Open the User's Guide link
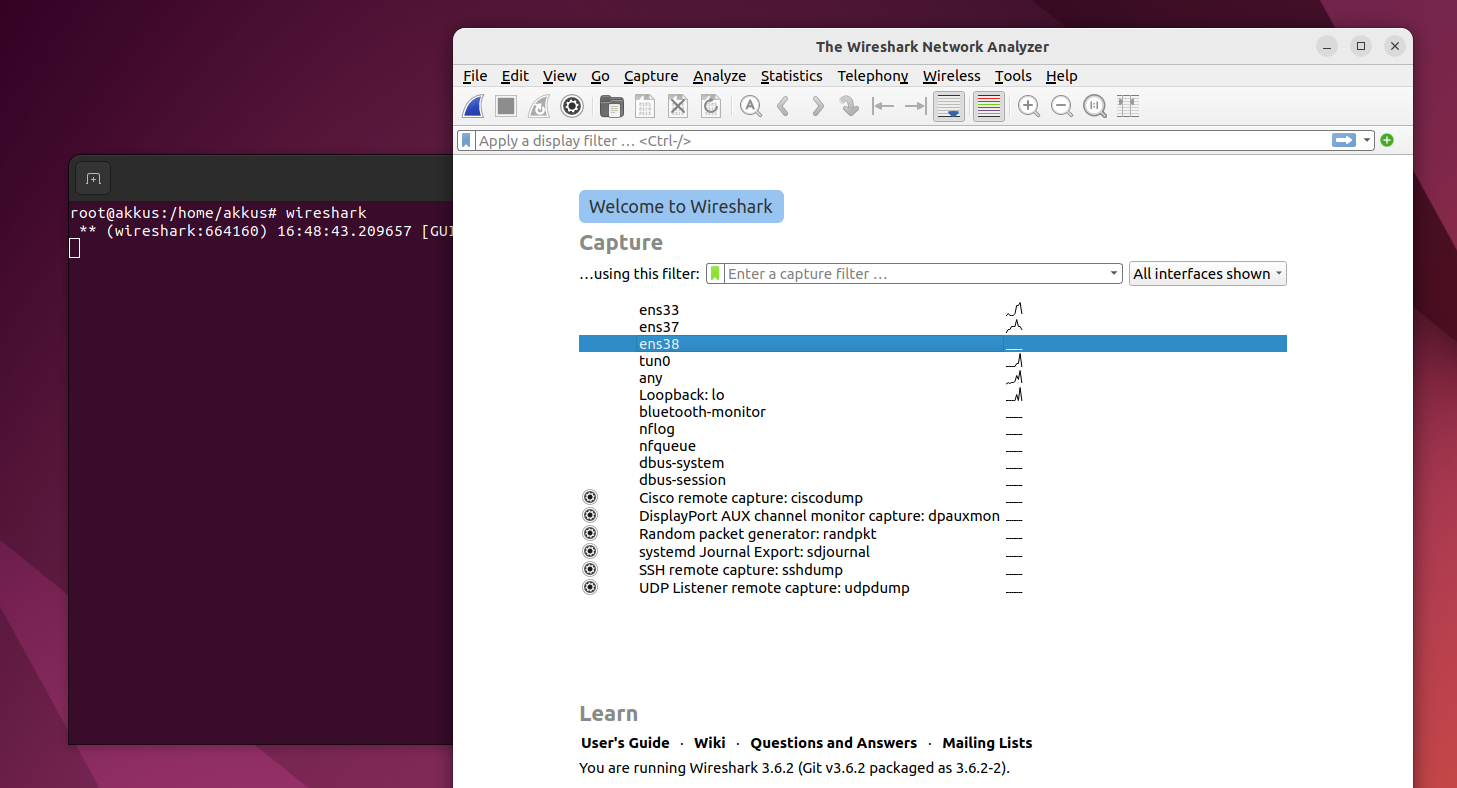The width and height of the screenshot is (1457, 788). pyautogui.click(x=625, y=743)
